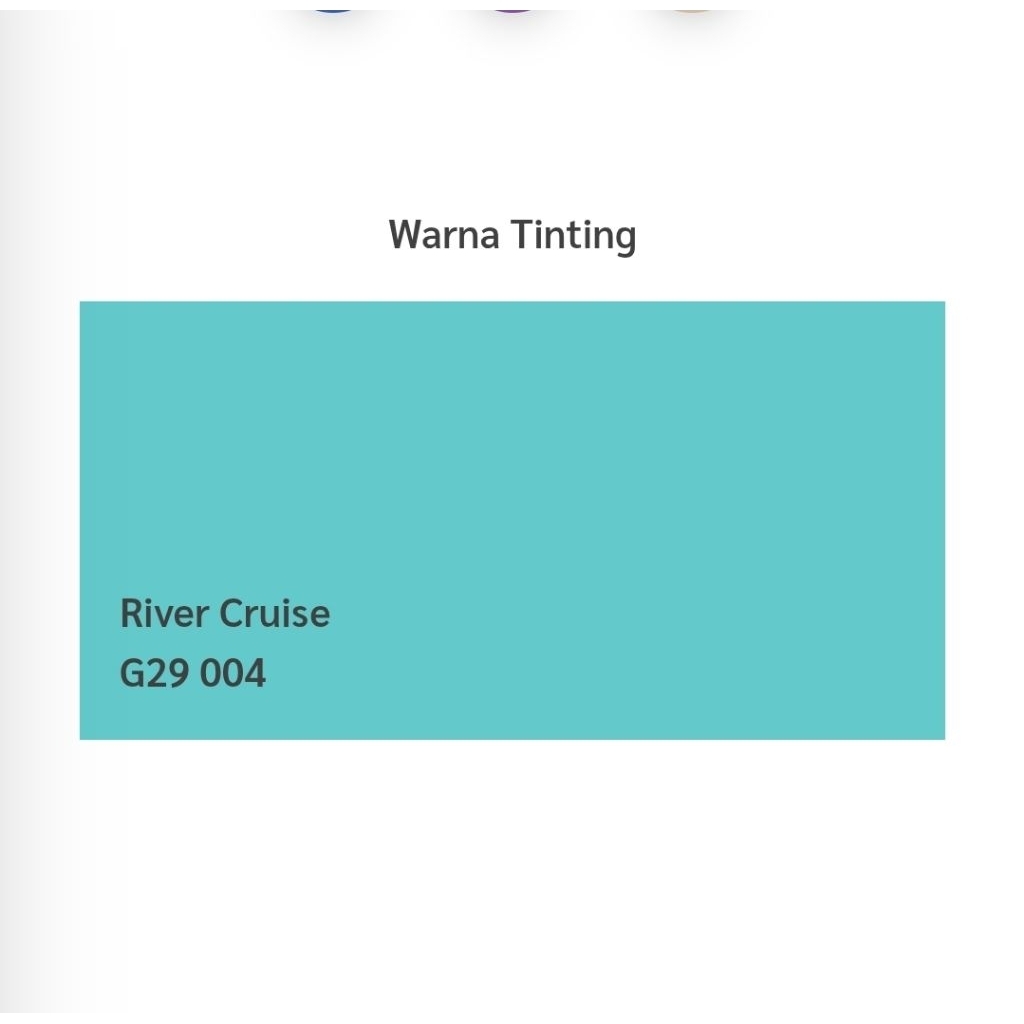This screenshot has height=1024, width=1024.
Task: Click the G29 004 color code
Action: click(x=193, y=673)
